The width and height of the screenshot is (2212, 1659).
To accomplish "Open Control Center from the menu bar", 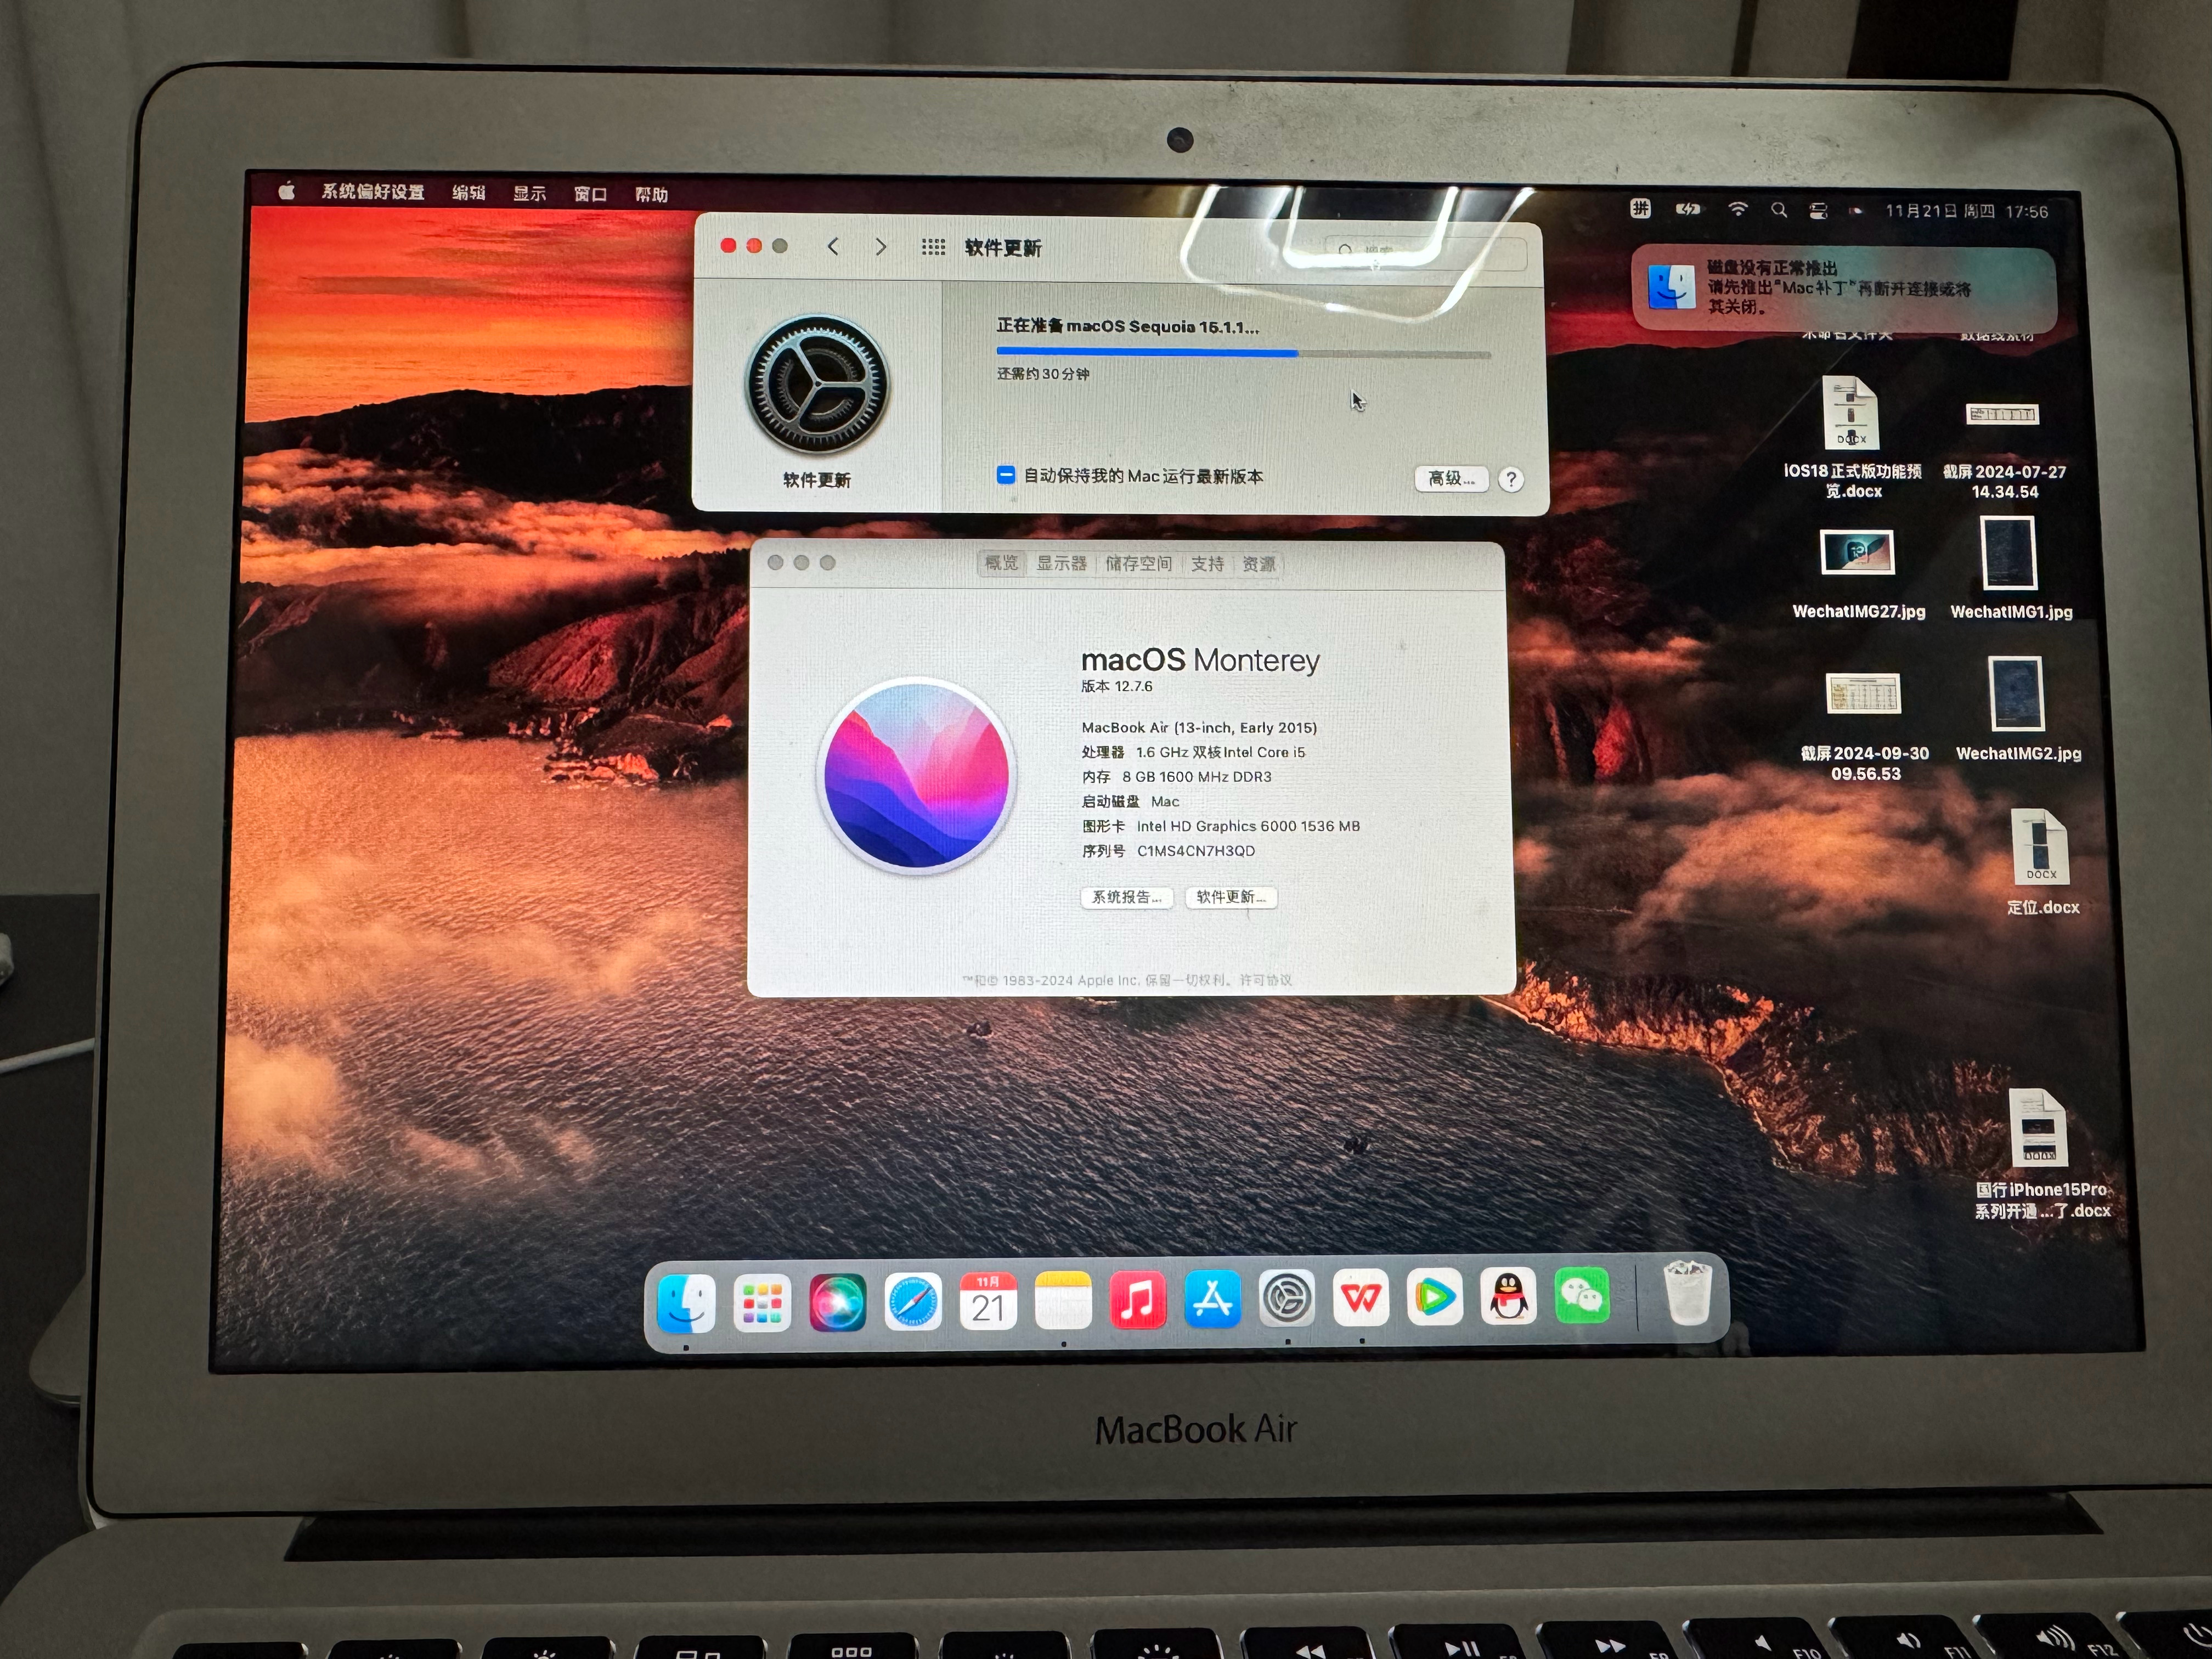I will pos(1819,210).
